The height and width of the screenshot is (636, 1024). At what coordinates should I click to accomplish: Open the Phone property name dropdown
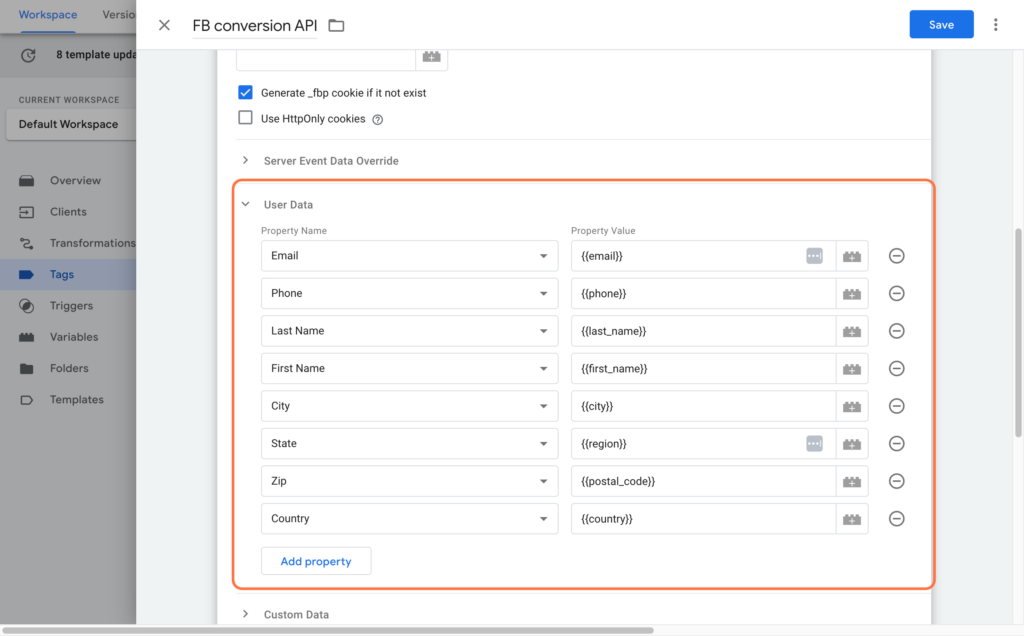[x=409, y=293]
